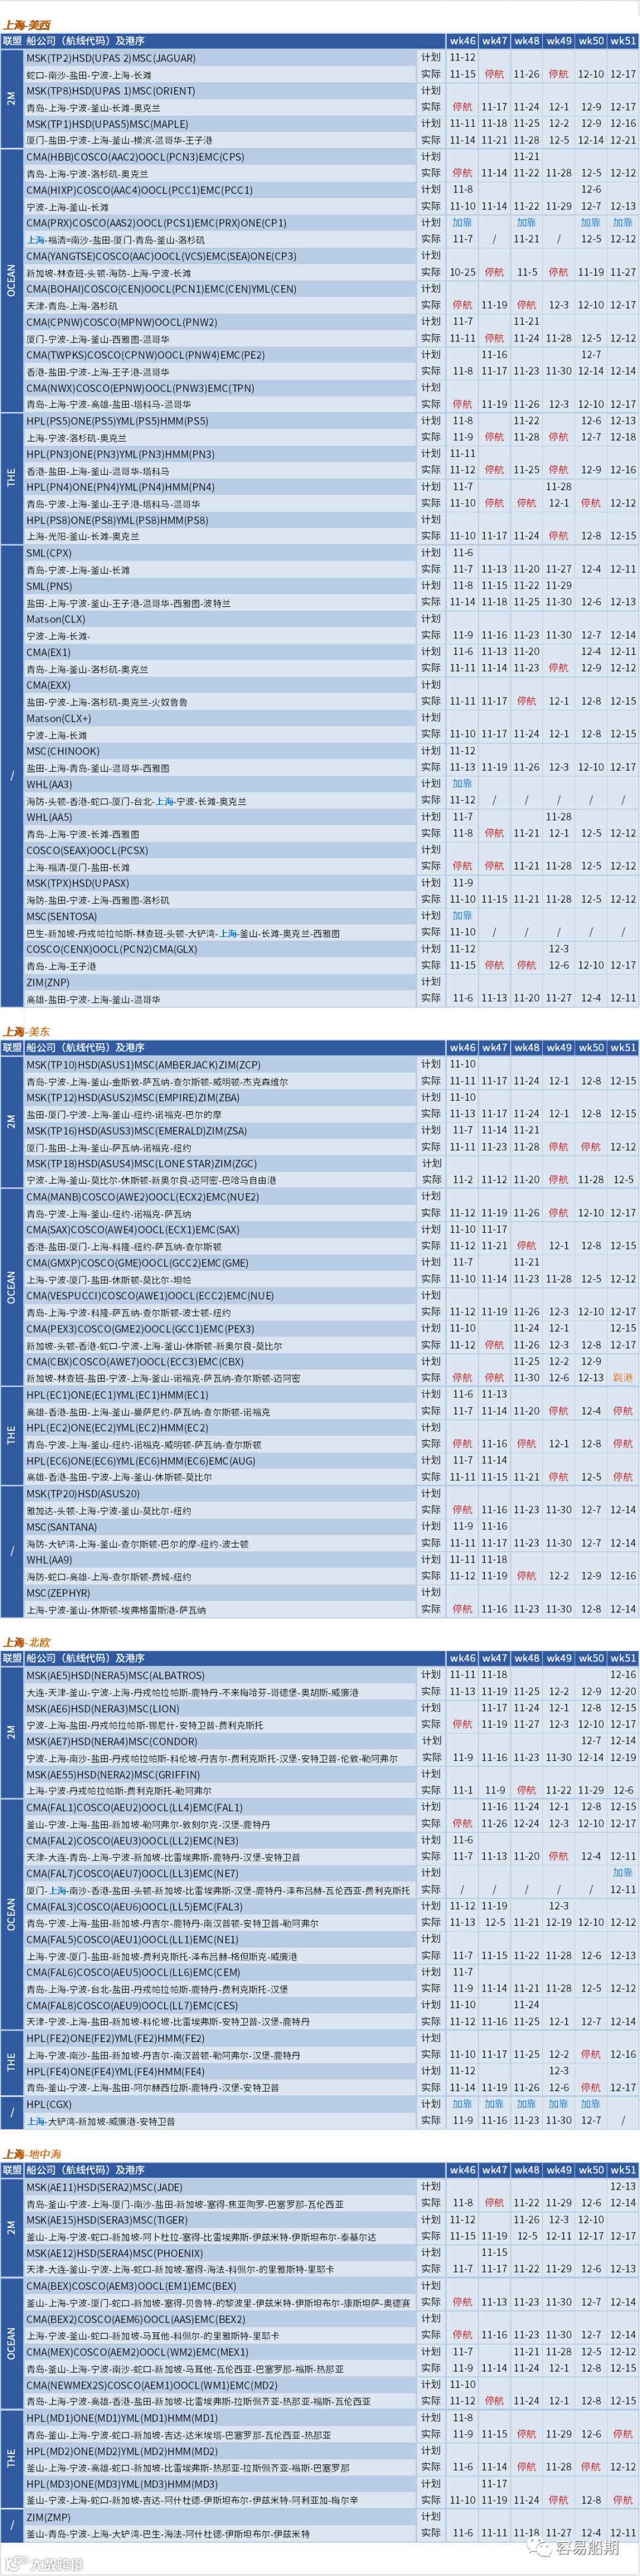Click CMA(YANGTSE)COSCO(AAC)OOCL(VCS)EMC(SEA)ONE(CP3) service name

pos(161,256)
